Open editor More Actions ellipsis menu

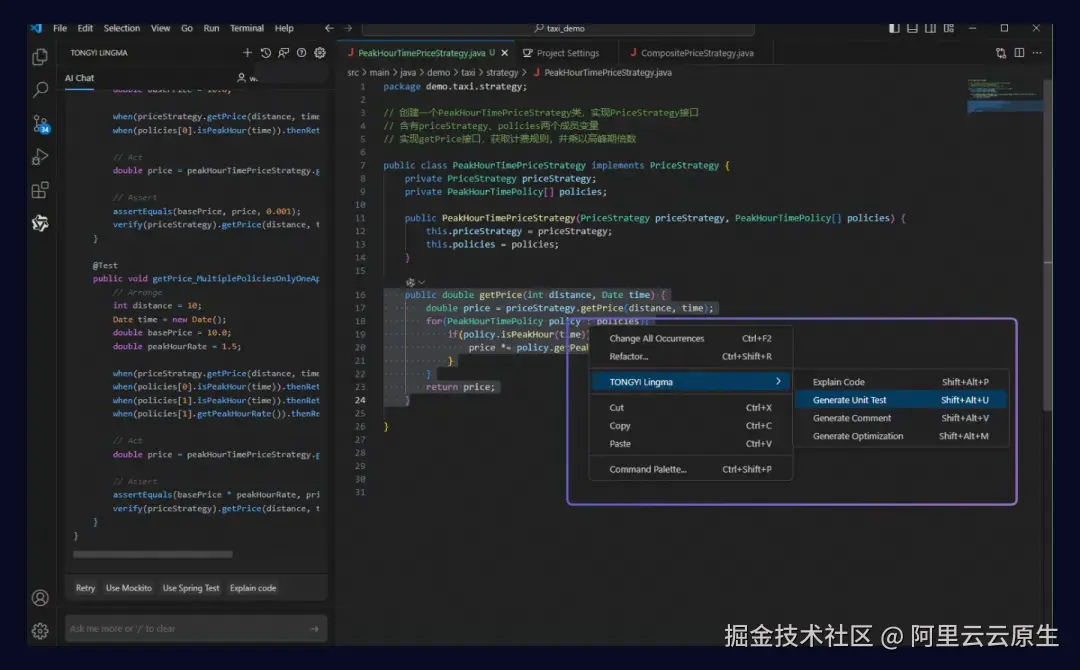[x=1037, y=53]
